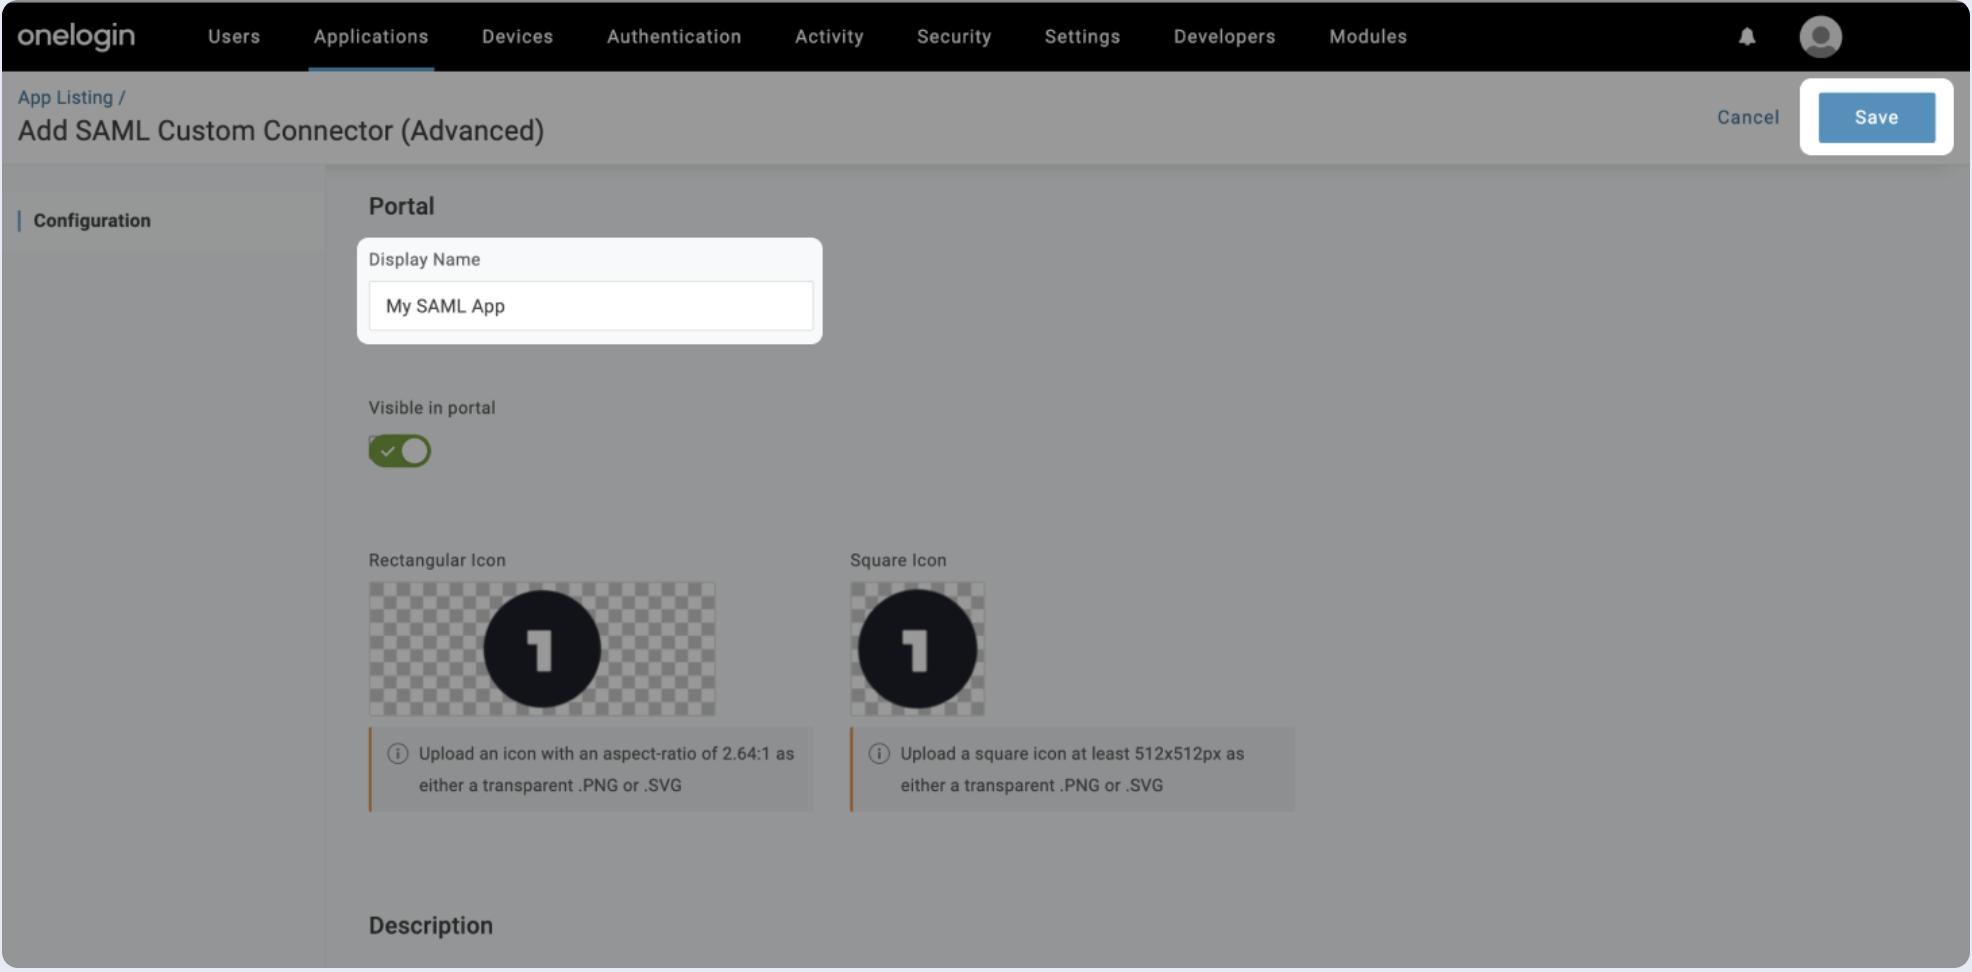Click info icon in square icon hint
Image resolution: width=1972 pixels, height=972 pixels.
[x=879, y=754]
